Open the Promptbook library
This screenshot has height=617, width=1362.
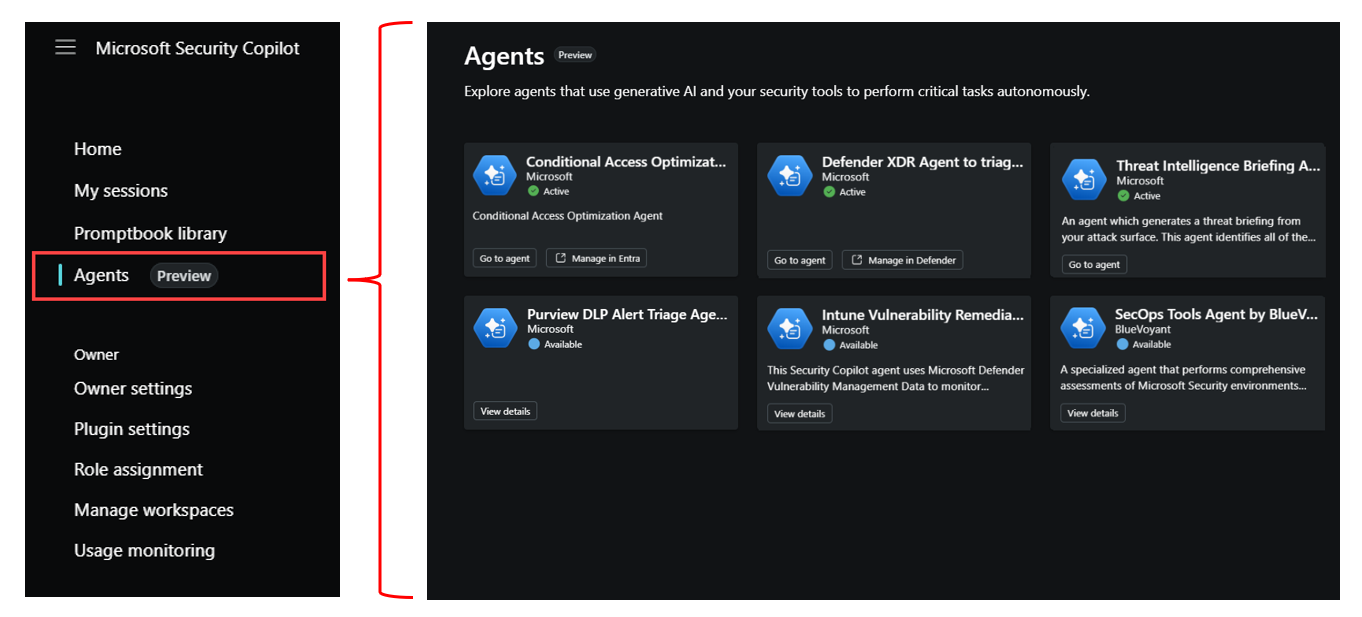pos(150,233)
